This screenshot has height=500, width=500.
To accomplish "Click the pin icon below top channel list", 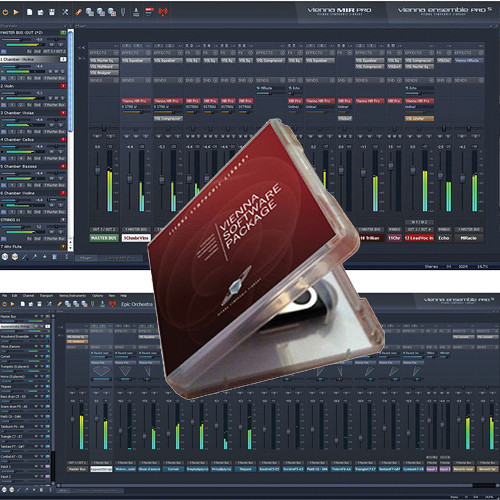I will 34,257.
